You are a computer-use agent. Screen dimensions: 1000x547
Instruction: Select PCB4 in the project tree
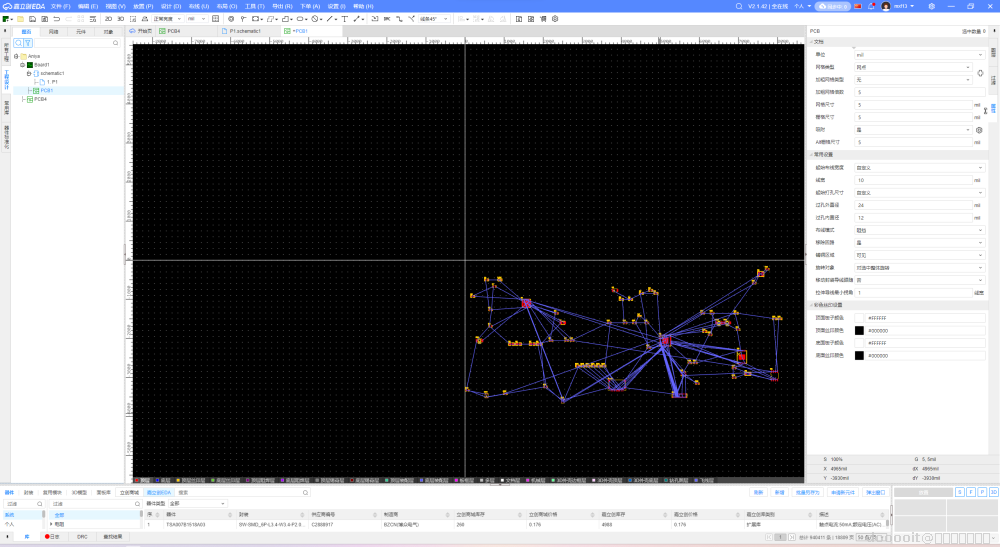(x=40, y=99)
